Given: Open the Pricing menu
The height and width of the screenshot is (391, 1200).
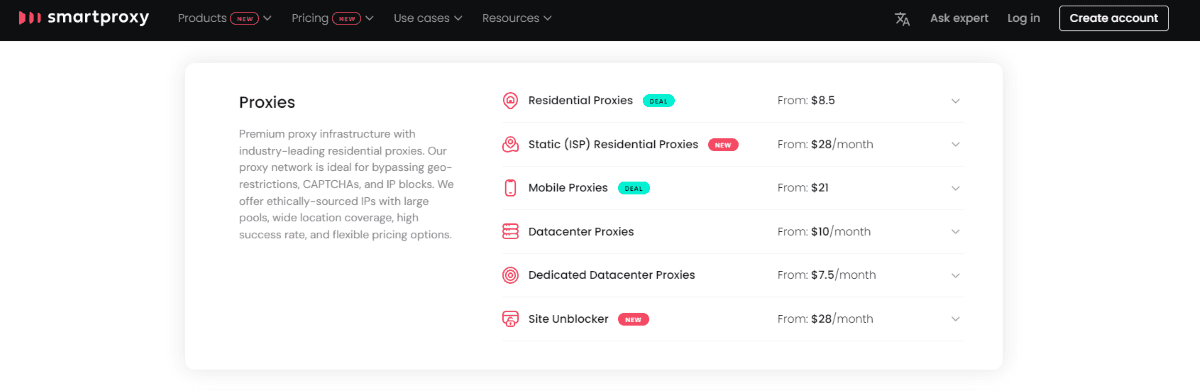Looking at the screenshot, I should [333, 18].
